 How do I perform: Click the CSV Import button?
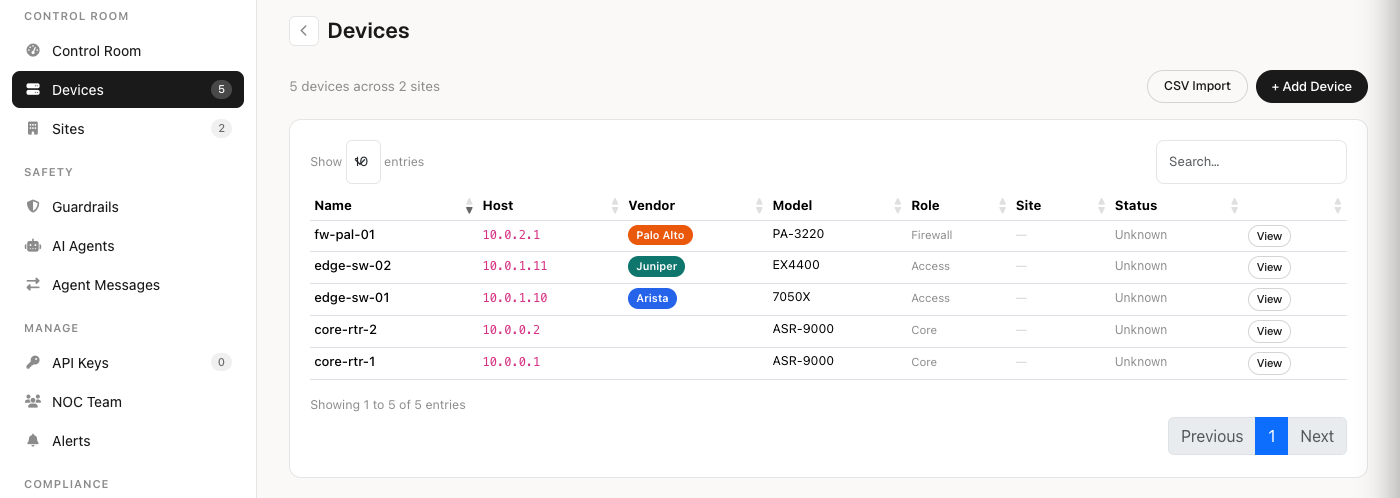(x=1197, y=87)
